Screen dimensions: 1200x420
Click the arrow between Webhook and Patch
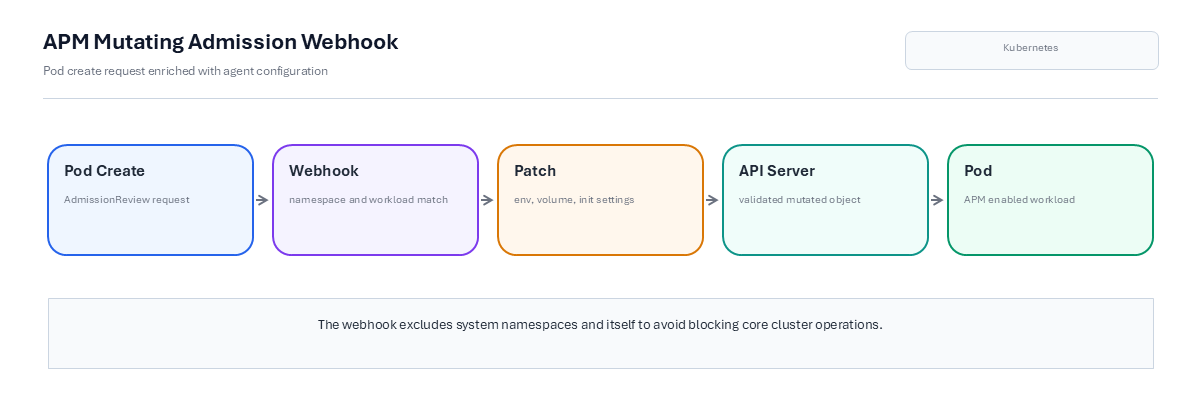(488, 200)
